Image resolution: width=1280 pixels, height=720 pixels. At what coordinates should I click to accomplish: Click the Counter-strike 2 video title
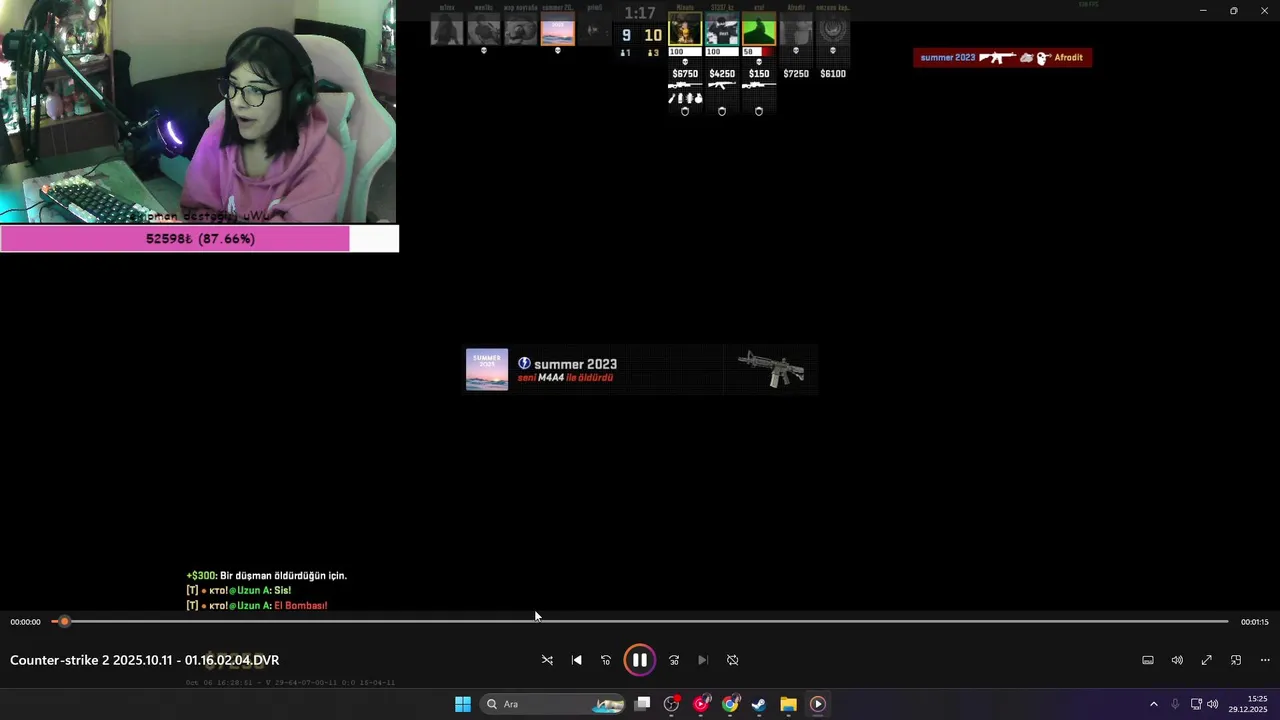click(145, 660)
